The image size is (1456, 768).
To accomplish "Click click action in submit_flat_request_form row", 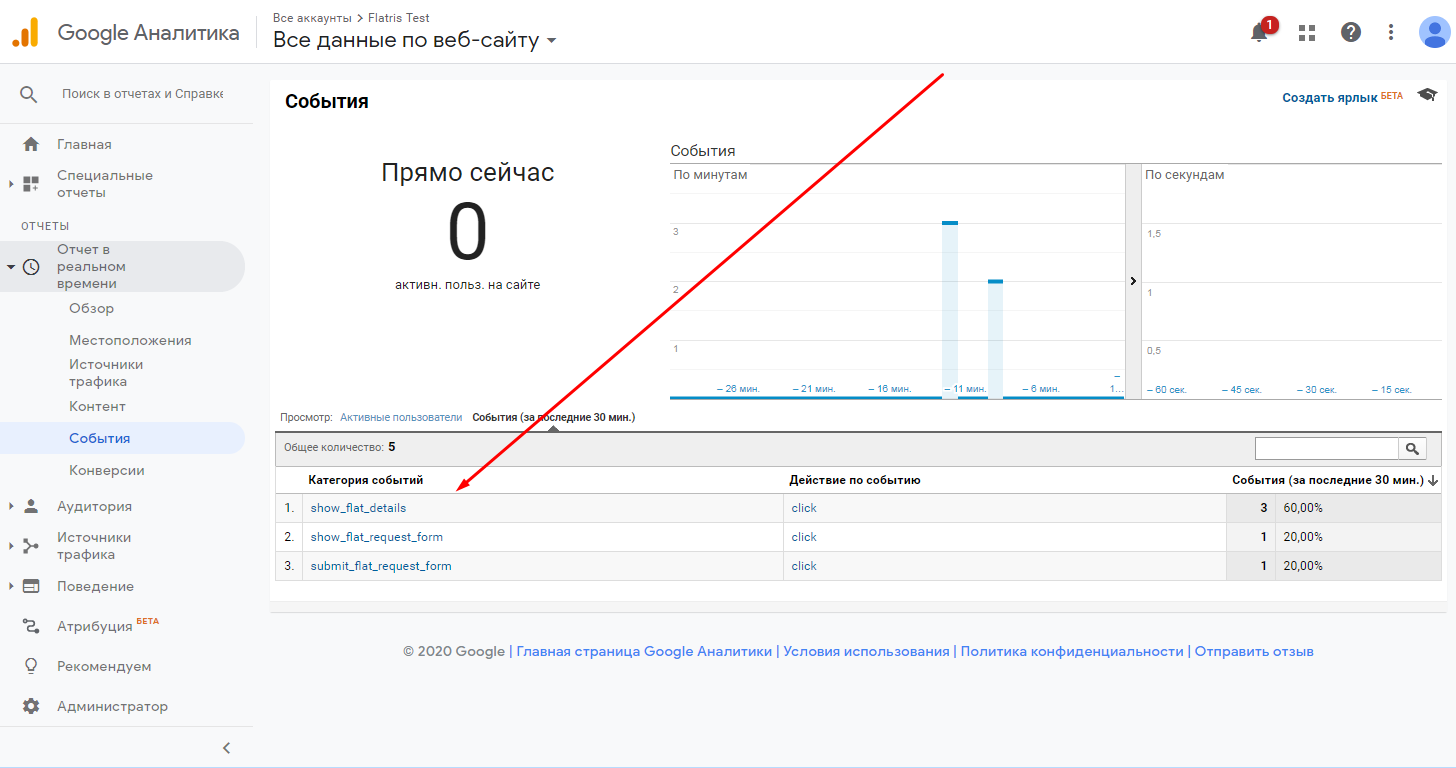I will click(804, 566).
